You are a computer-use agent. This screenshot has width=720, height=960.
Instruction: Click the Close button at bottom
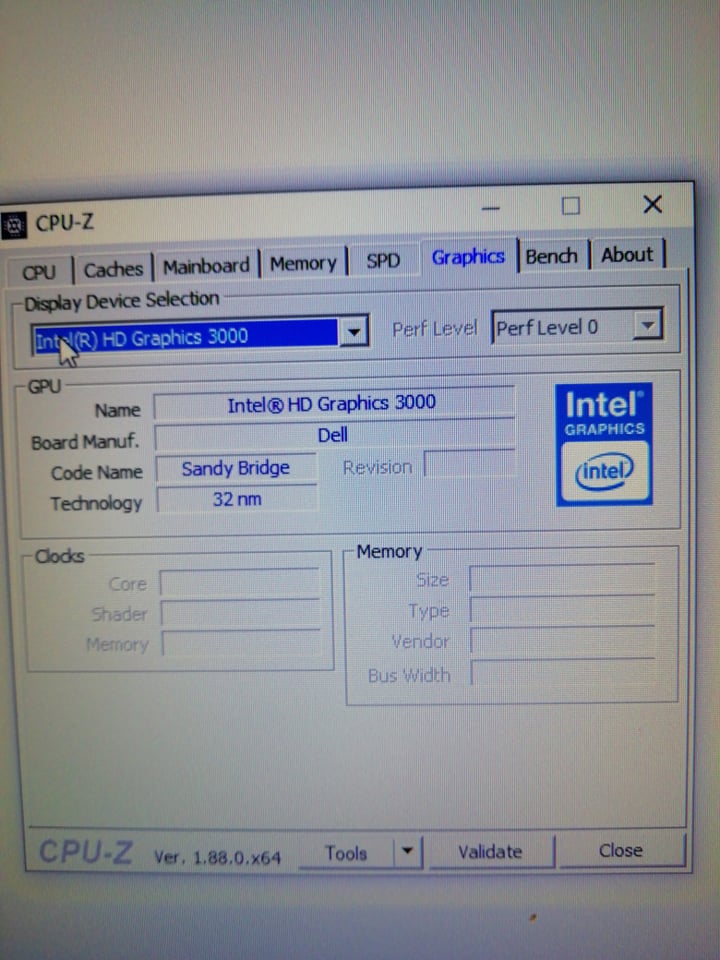point(621,850)
